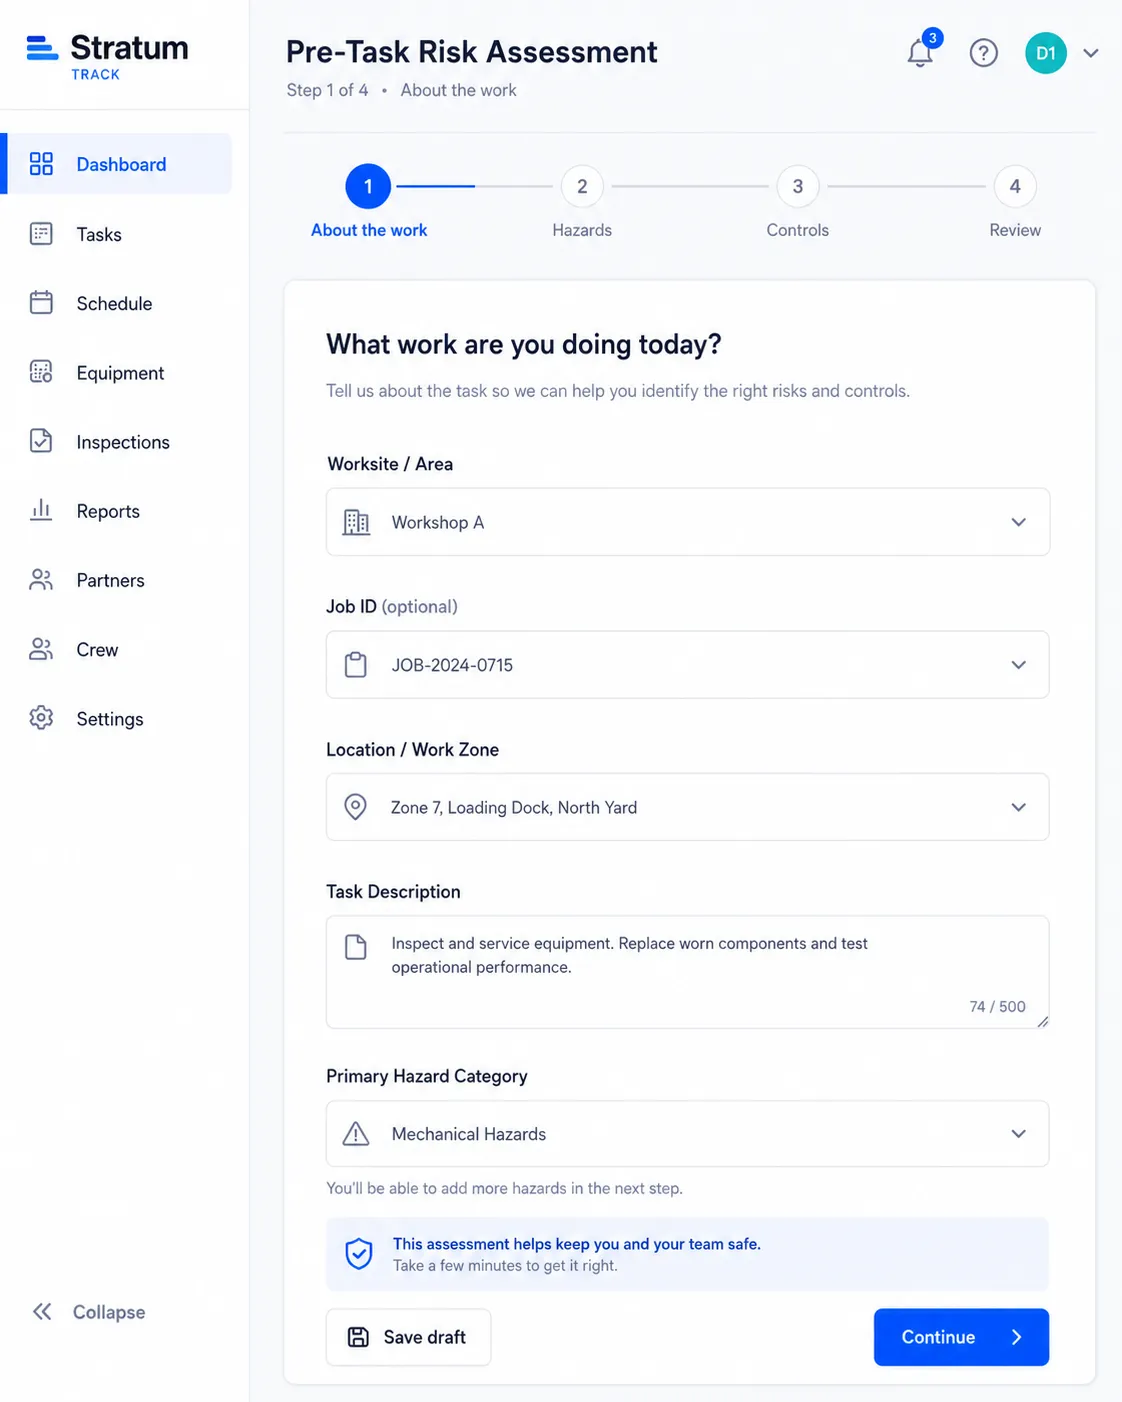Select the Mechanical Hazards combo box
Image resolution: width=1122 pixels, height=1402 pixels.
click(688, 1134)
